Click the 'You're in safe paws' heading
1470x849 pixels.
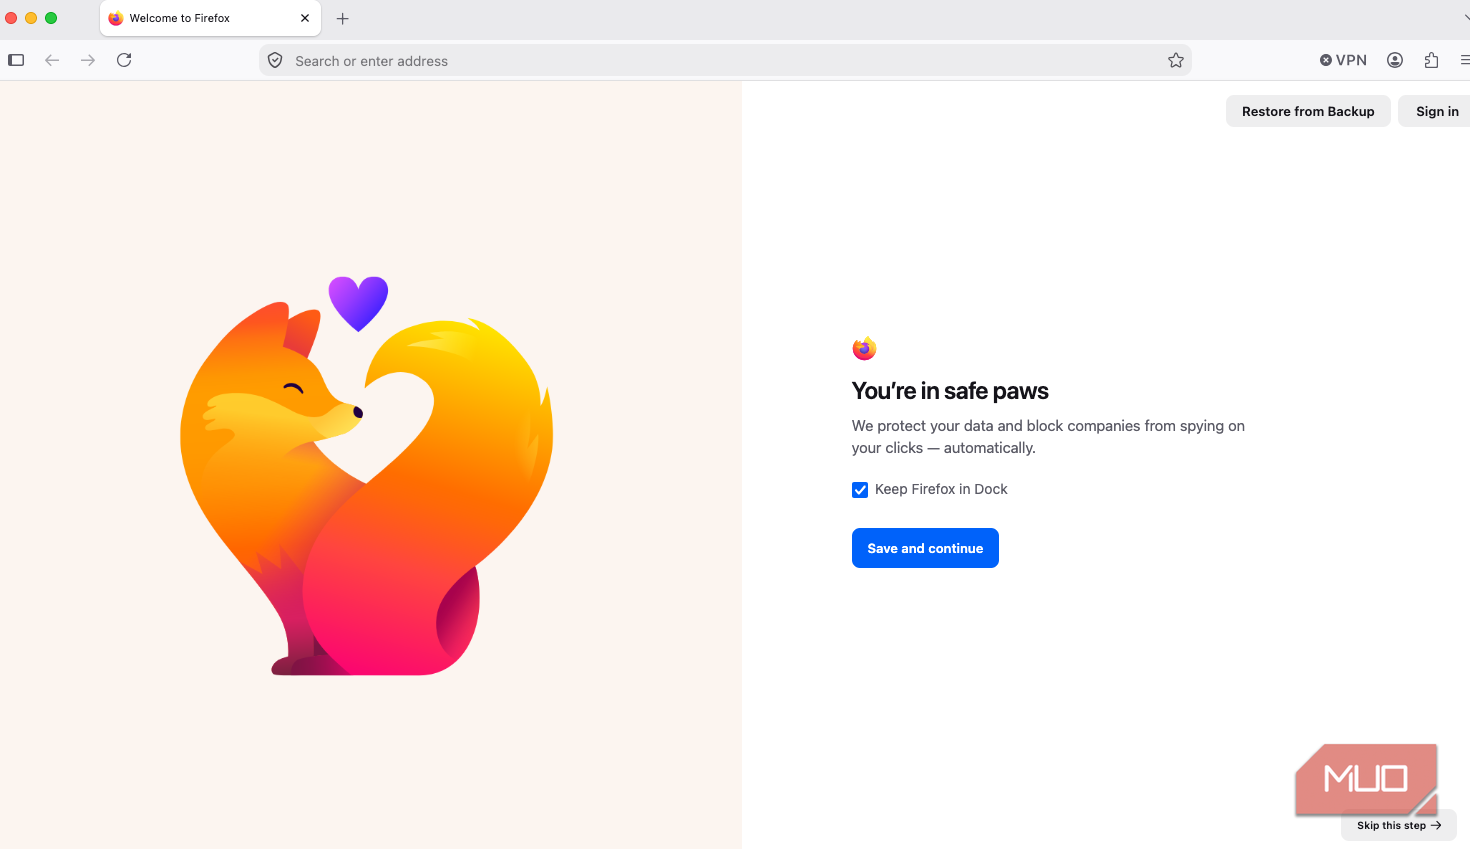[950, 391]
